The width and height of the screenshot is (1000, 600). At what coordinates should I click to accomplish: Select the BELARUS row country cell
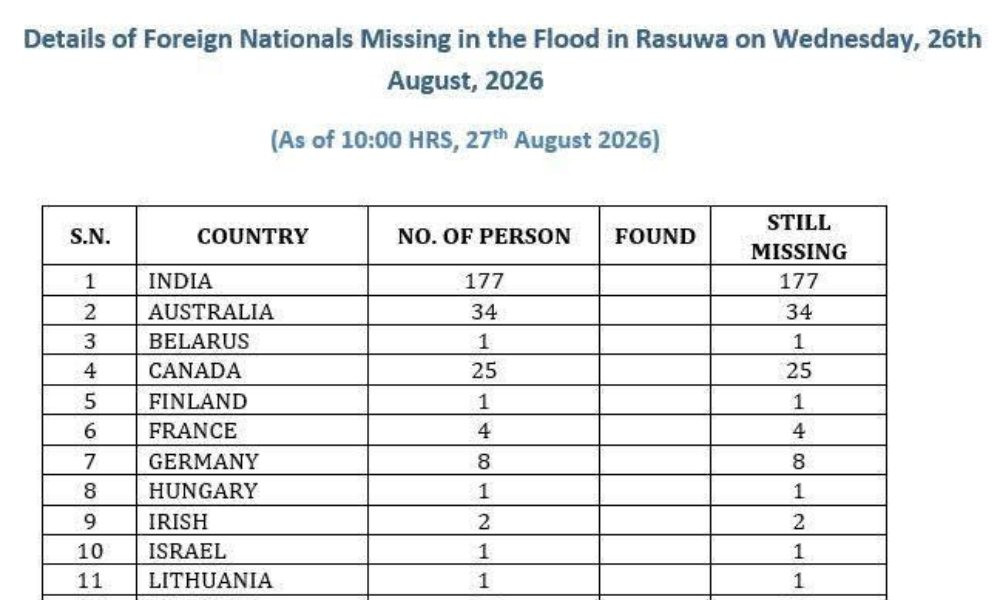(253, 340)
